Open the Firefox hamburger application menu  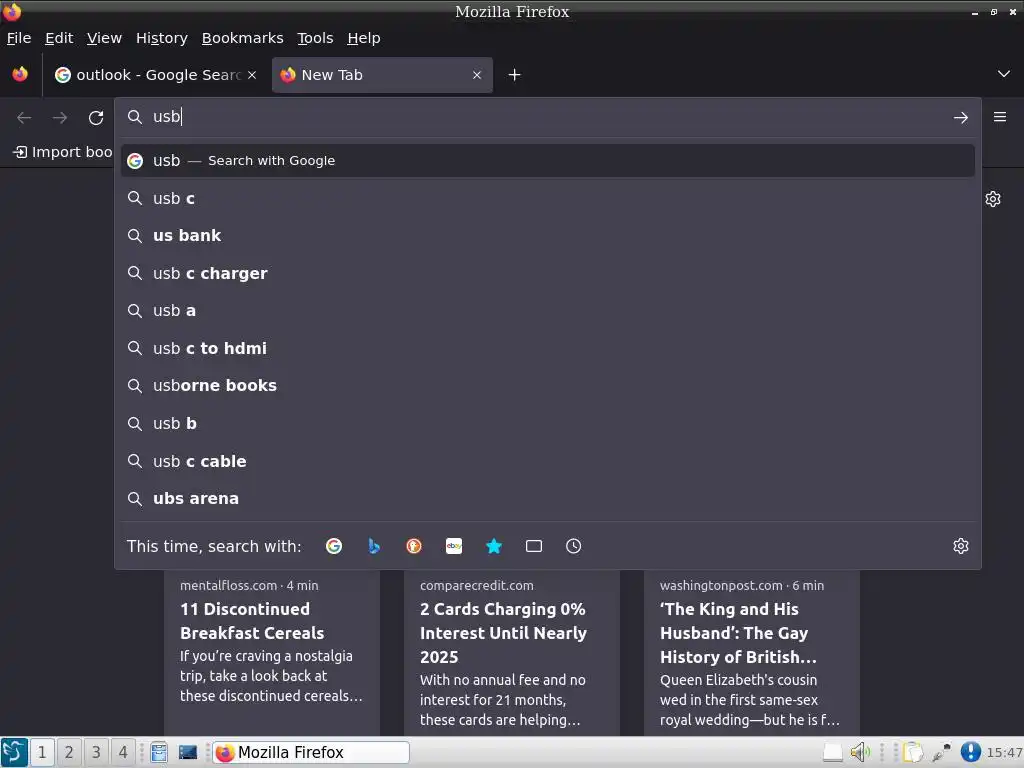[x=1000, y=117]
